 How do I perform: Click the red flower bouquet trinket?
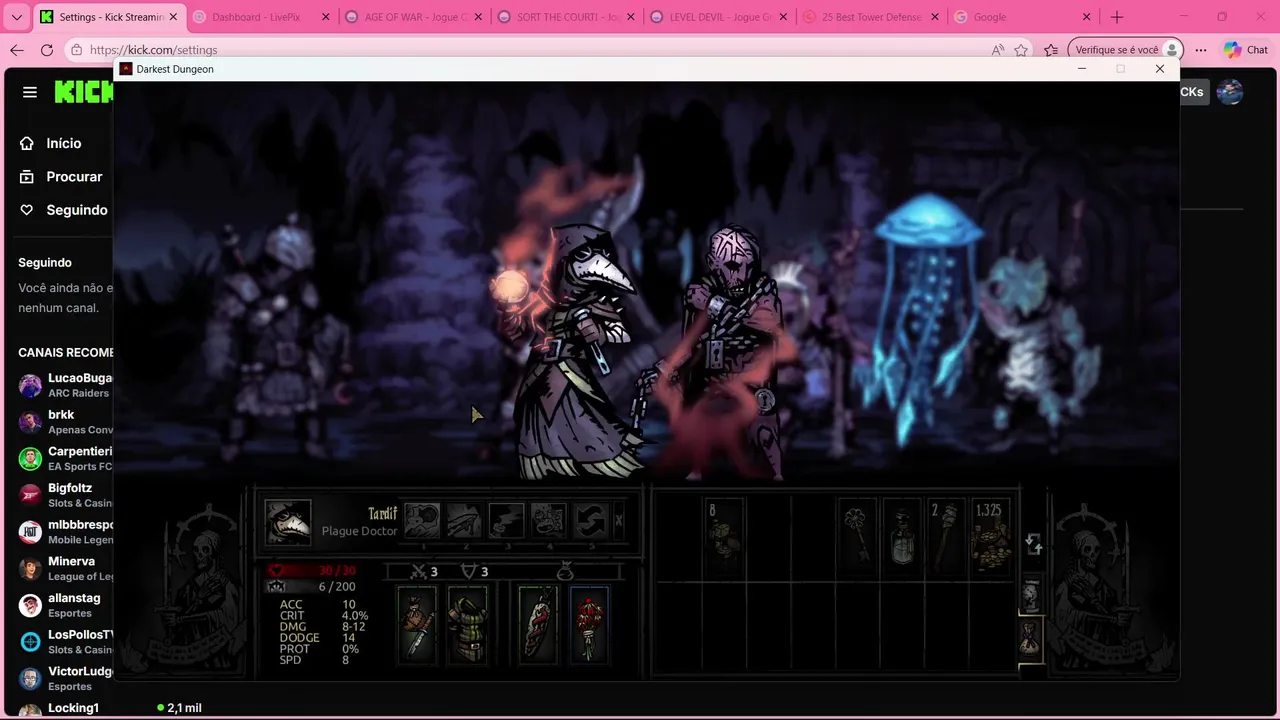(x=589, y=625)
